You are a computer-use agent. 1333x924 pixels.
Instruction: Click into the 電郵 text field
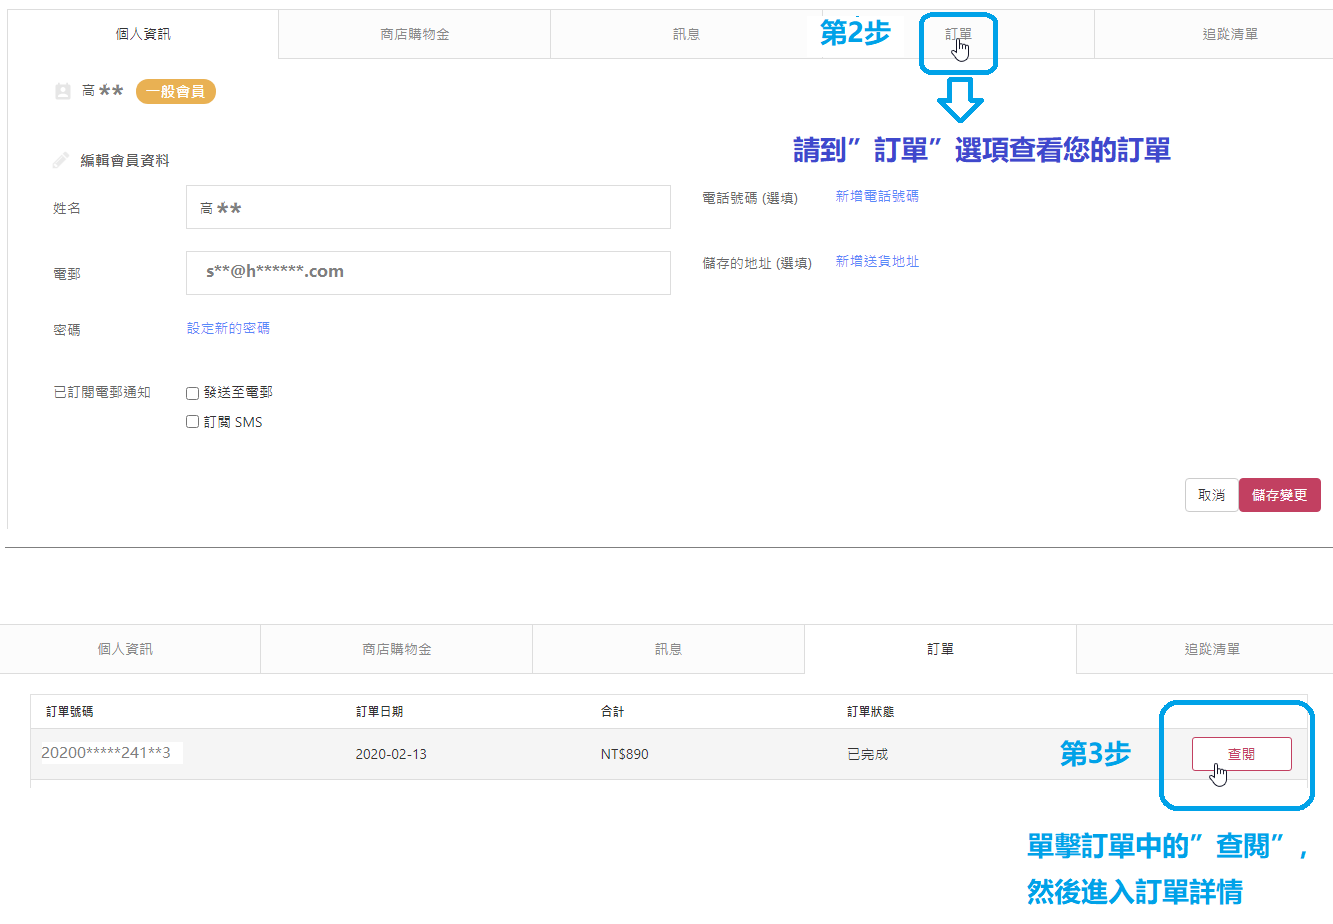pos(428,273)
